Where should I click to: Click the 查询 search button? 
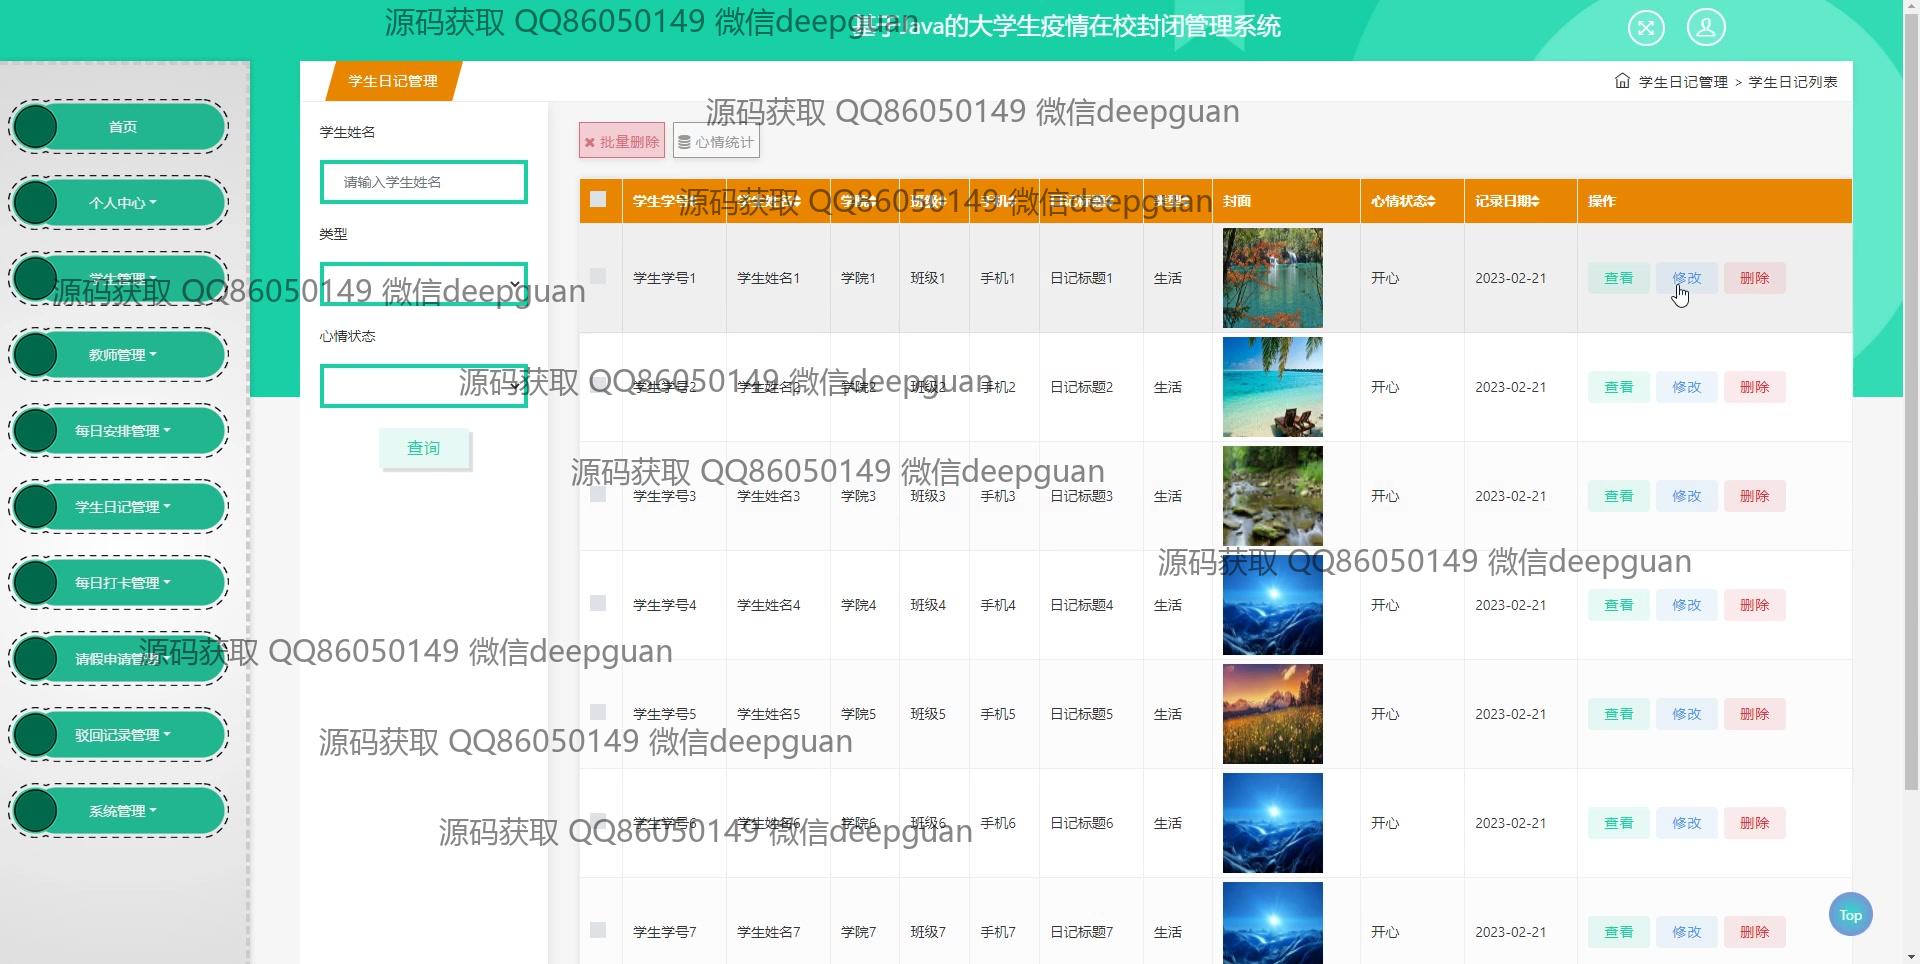coord(424,448)
